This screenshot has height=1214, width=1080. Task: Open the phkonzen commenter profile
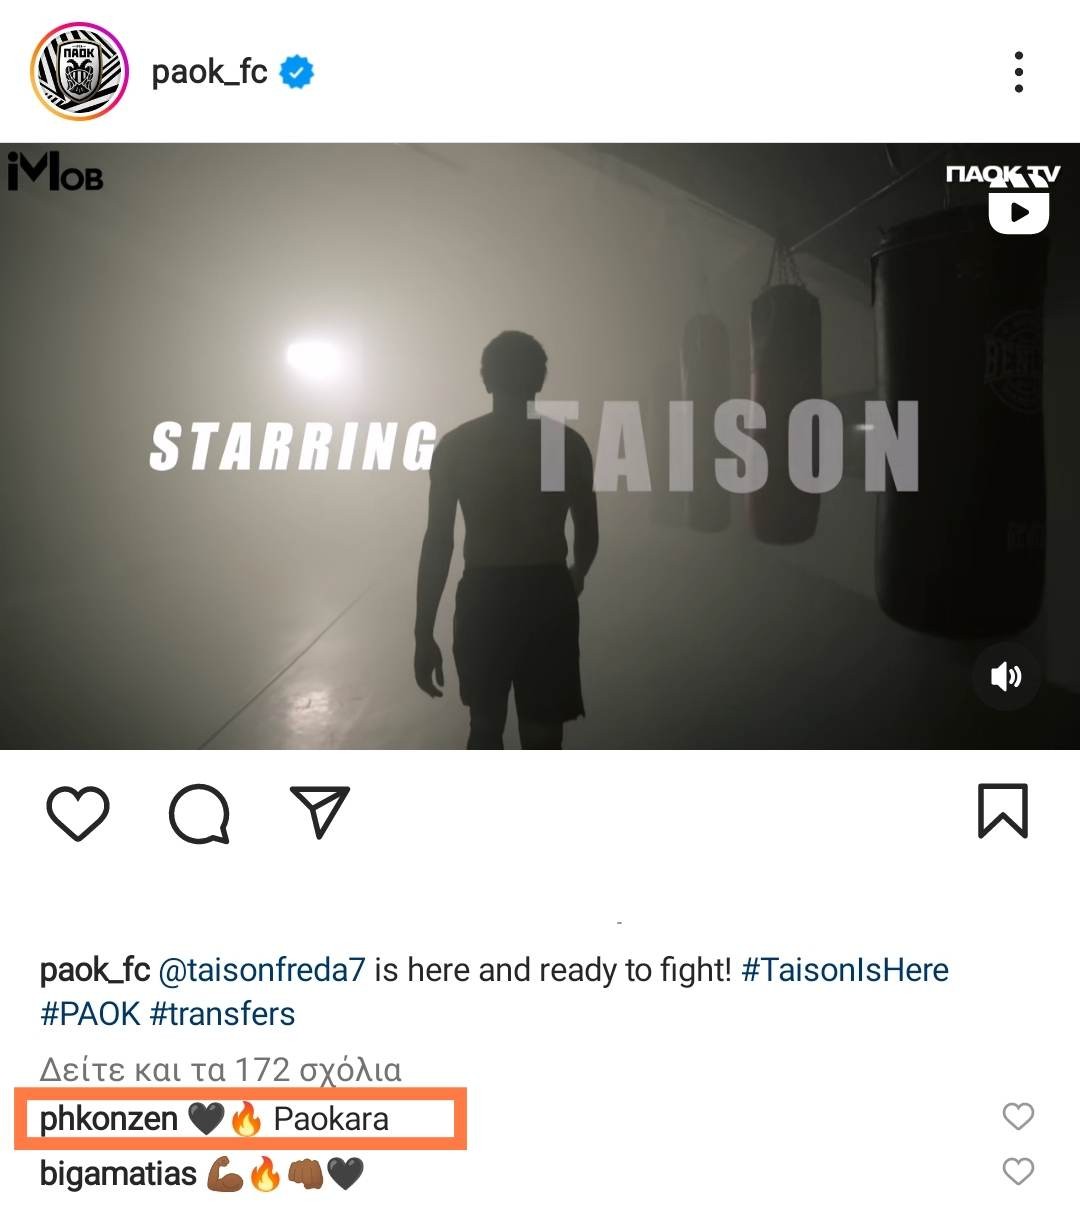click(108, 1118)
